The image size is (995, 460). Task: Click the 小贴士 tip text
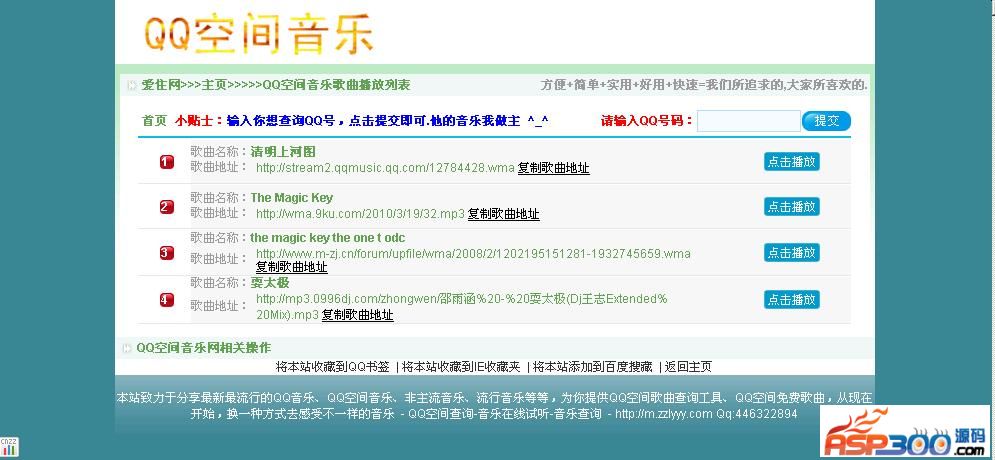tap(199, 121)
